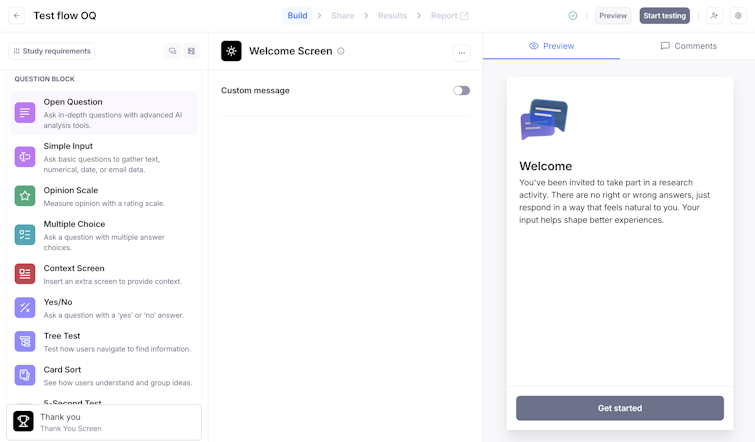This screenshot has width=755, height=442.
Task: Click the Thank you trophy icon
Action: (x=23, y=421)
